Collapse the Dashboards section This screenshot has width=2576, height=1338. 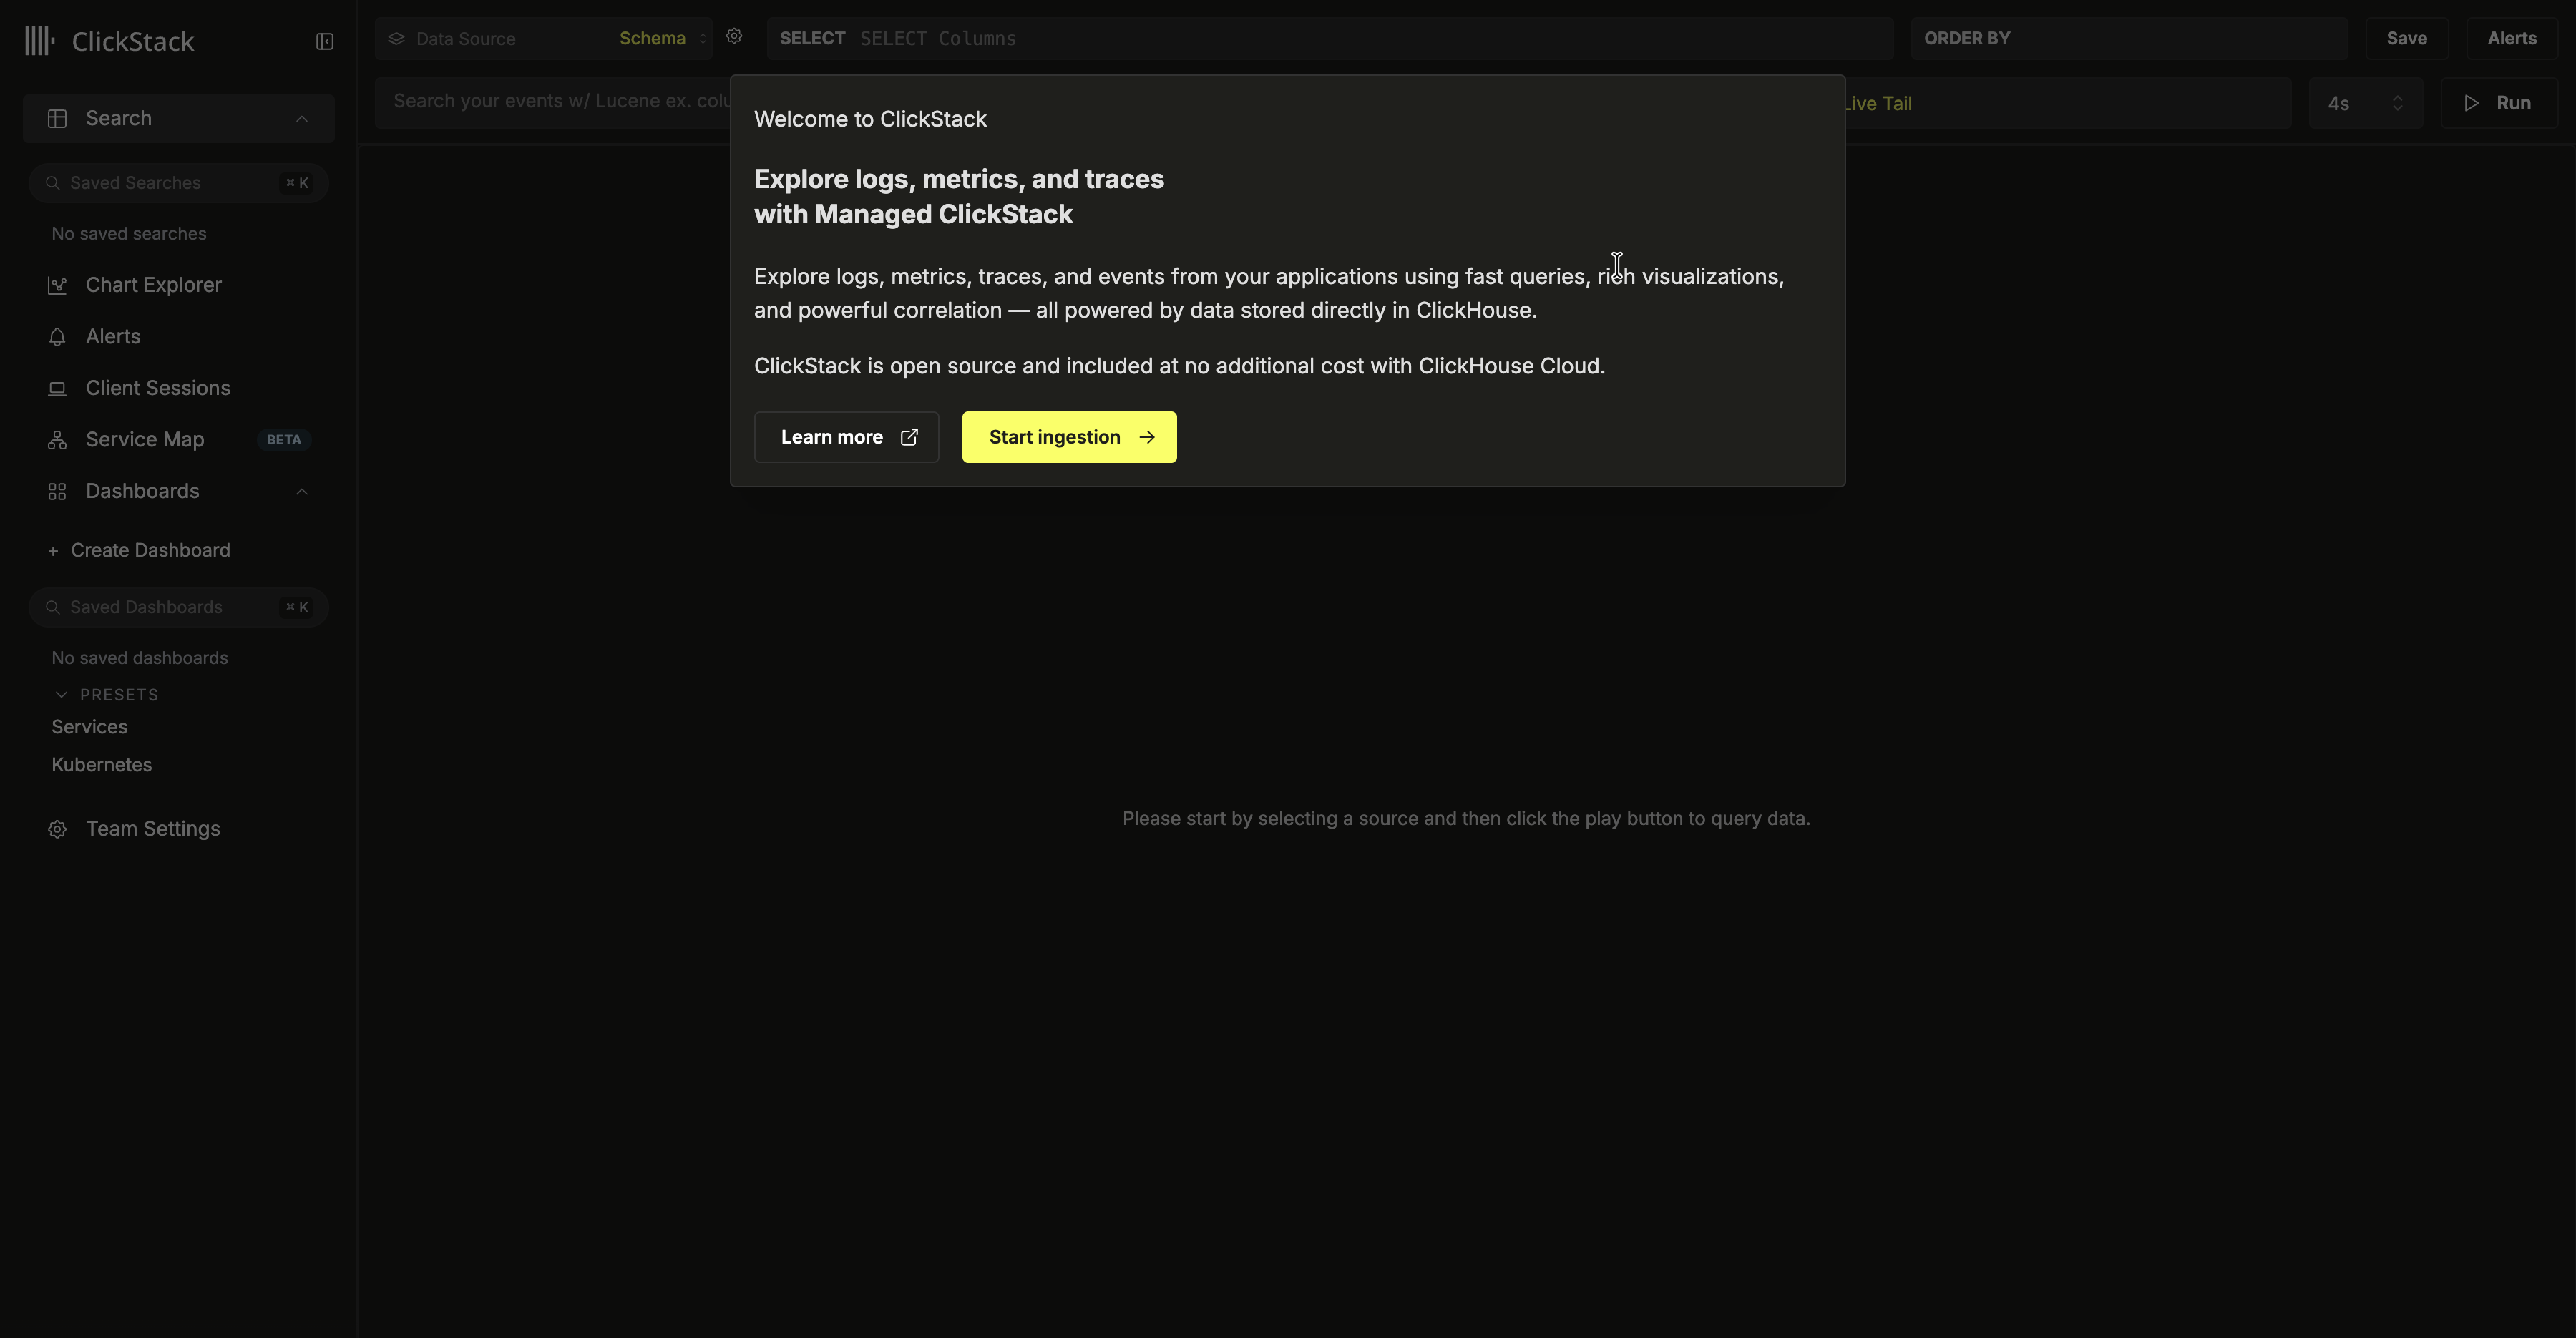pos(302,491)
